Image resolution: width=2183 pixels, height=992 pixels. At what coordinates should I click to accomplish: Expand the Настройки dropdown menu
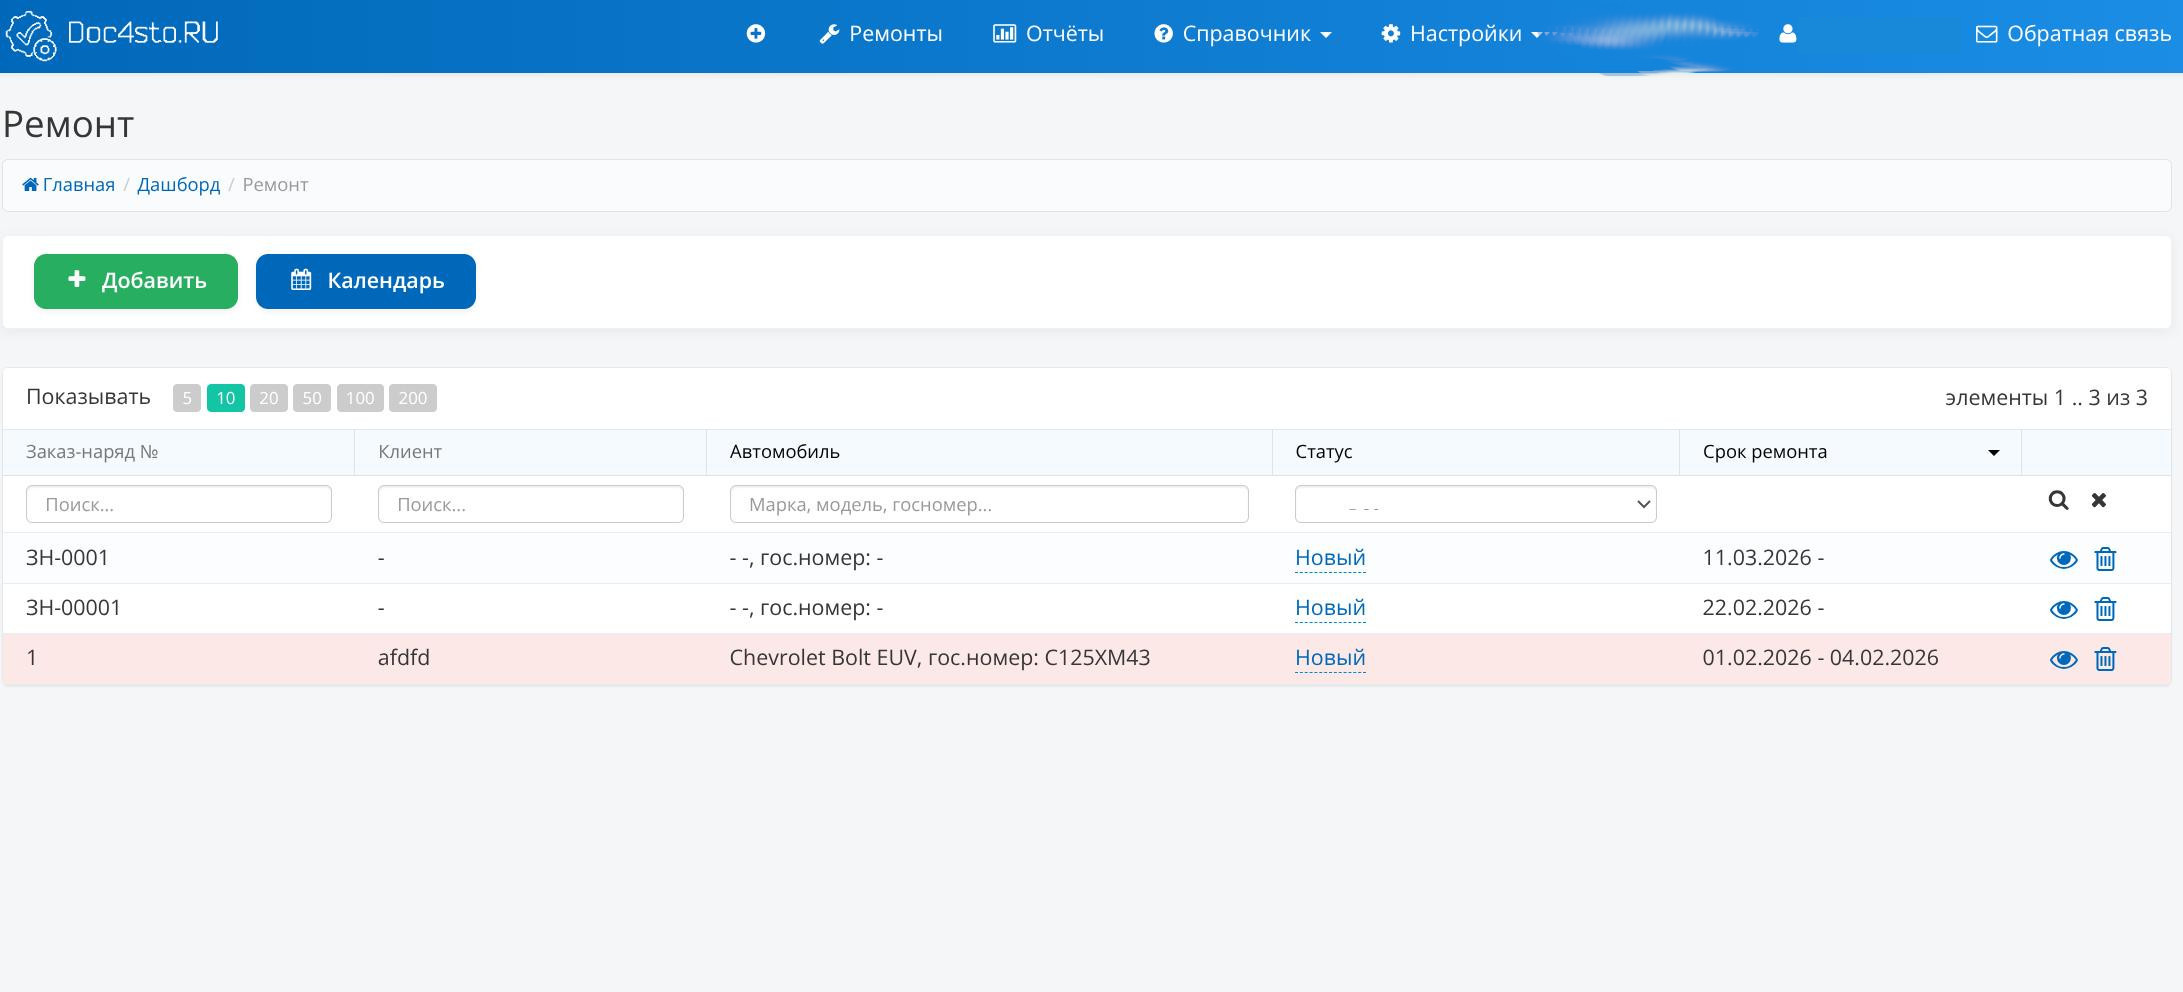(1462, 34)
